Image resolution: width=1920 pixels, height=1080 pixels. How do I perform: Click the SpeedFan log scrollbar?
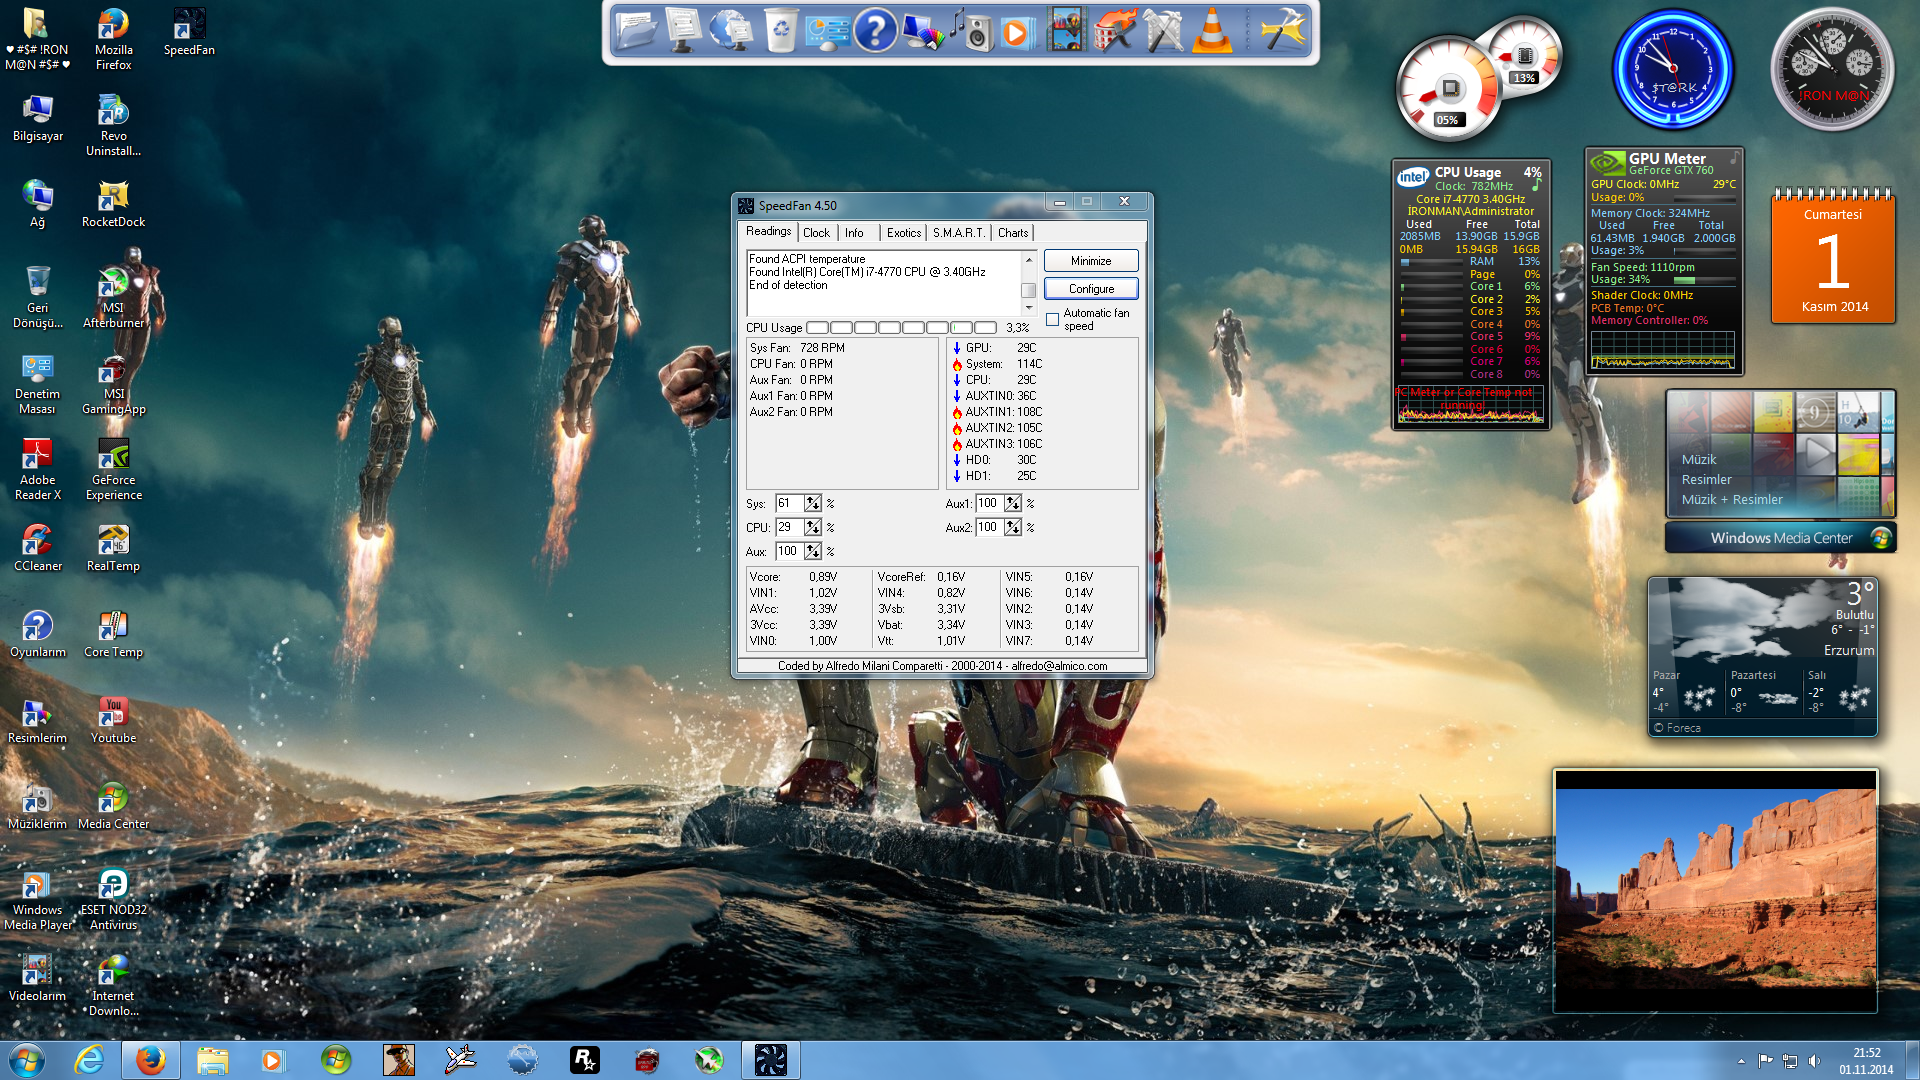coord(1028,284)
